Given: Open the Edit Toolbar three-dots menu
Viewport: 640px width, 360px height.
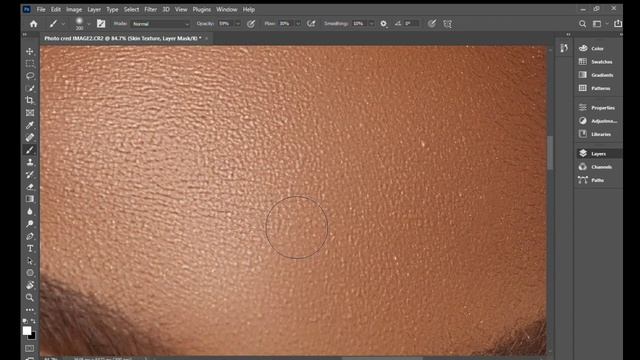Looking at the screenshot, I should pos(30,310).
